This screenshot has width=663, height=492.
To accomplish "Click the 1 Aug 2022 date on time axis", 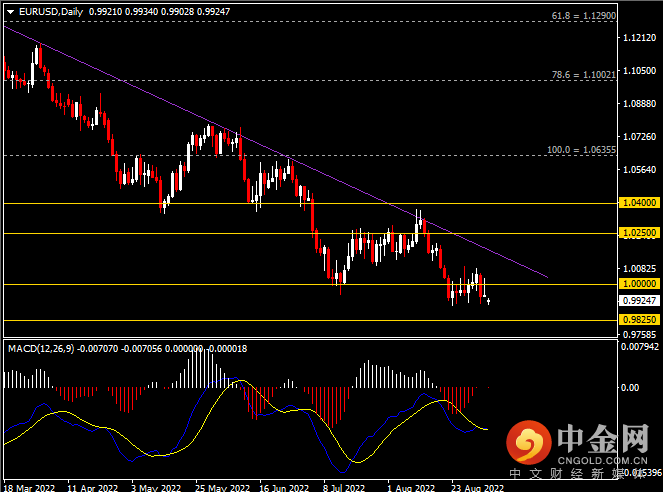I will coord(411,488).
